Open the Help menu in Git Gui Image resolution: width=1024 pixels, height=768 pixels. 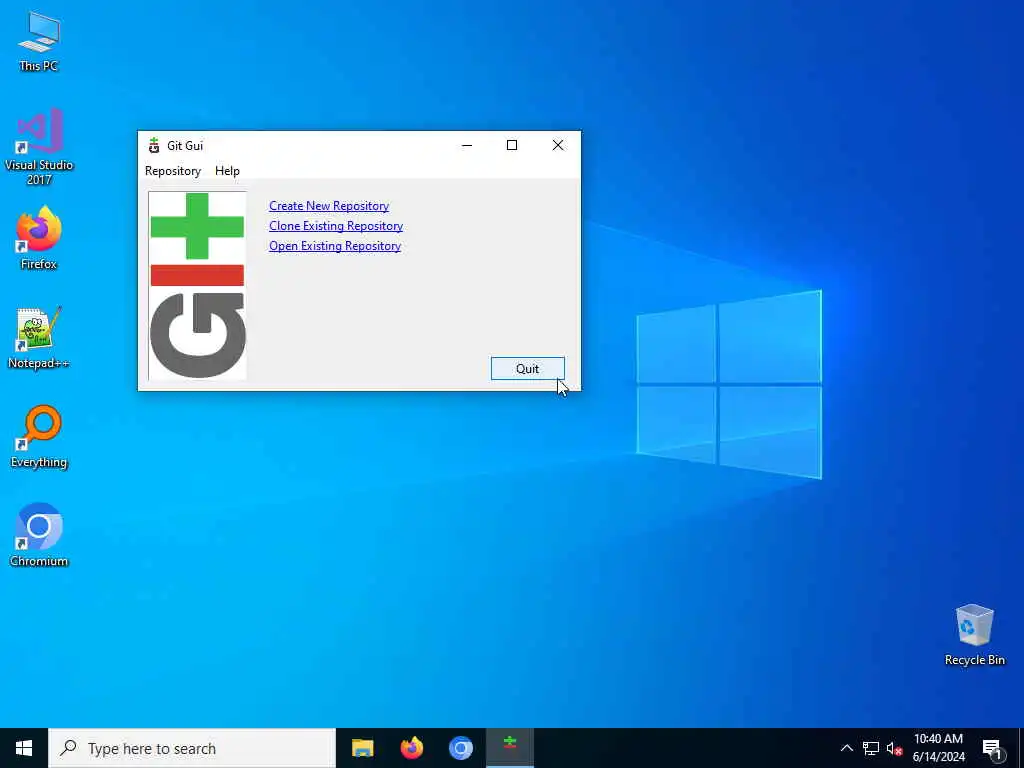[227, 170]
